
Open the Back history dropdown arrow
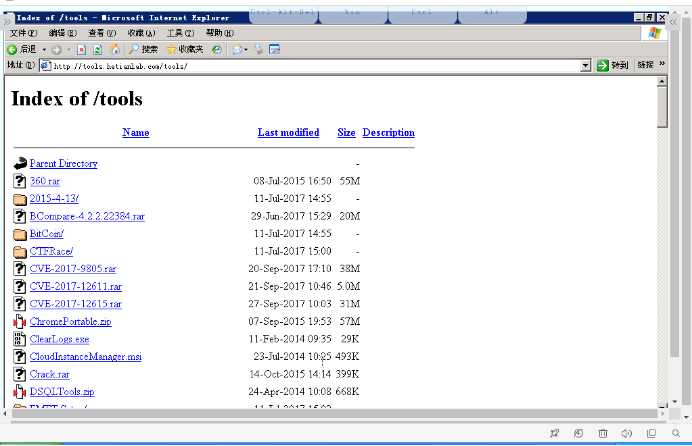(44, 49)
